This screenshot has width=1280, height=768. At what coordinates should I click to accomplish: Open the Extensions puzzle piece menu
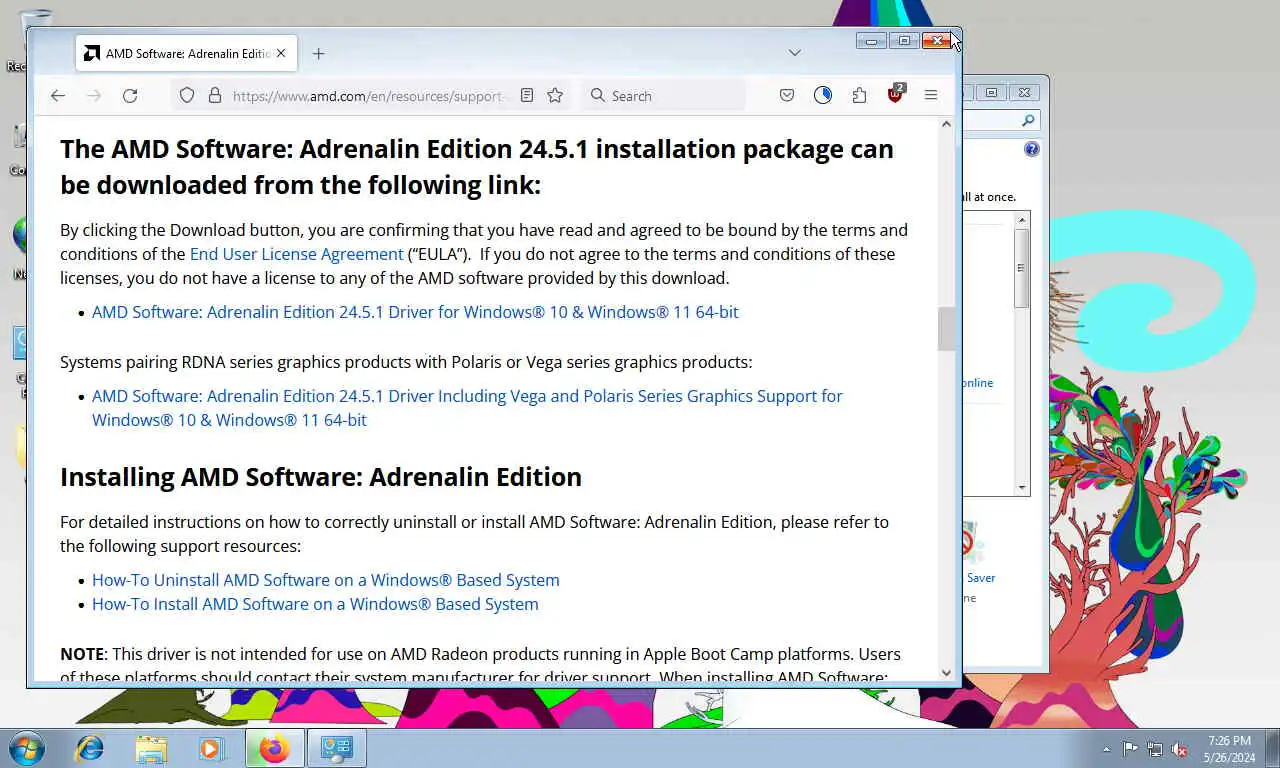point(859,96)
